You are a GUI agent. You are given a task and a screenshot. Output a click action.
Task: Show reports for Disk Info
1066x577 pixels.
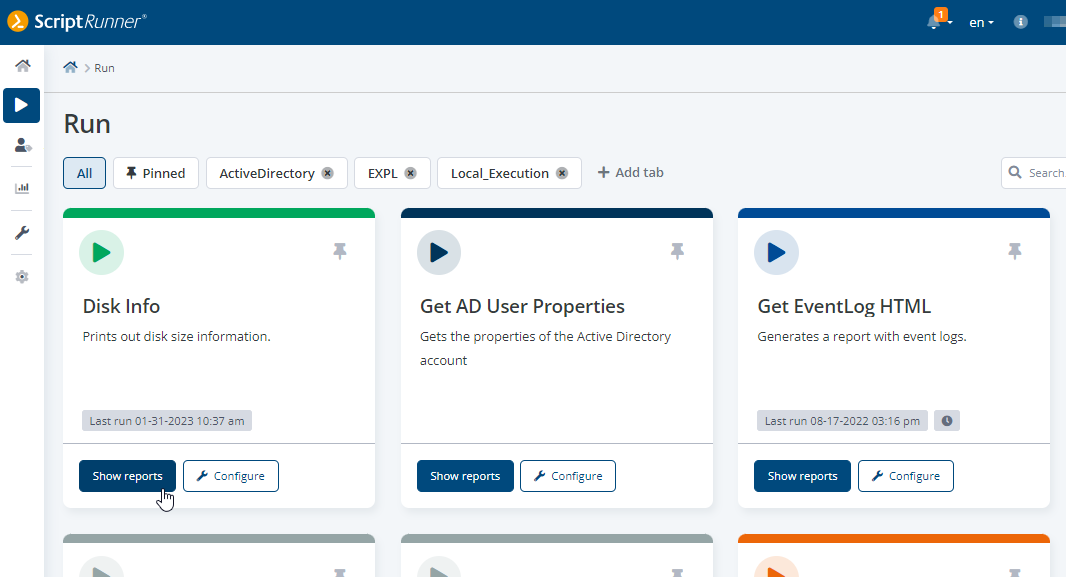tap(127, 476)
